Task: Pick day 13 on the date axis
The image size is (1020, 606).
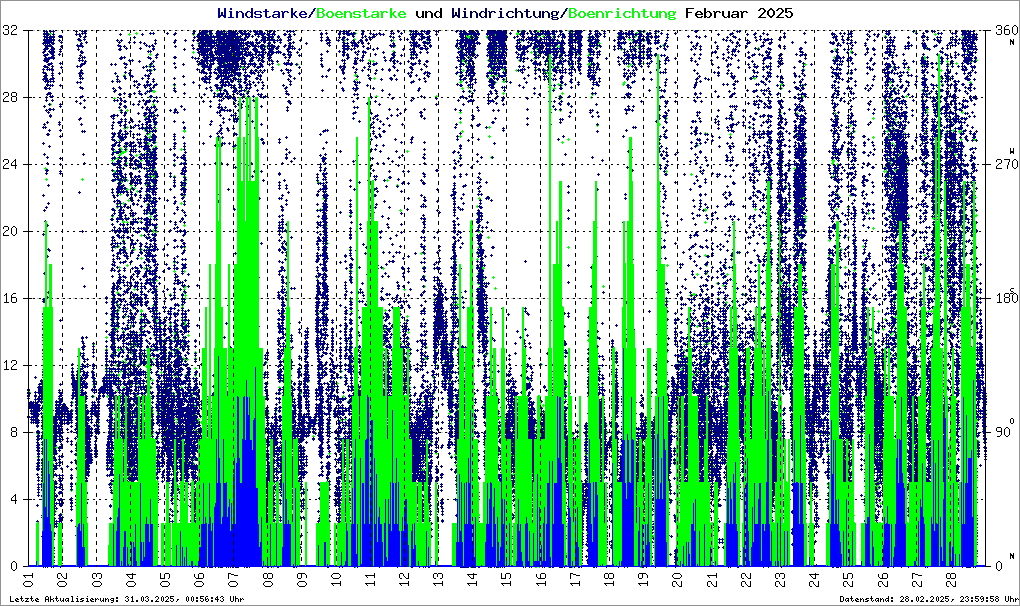Action: tap(438, 579)
